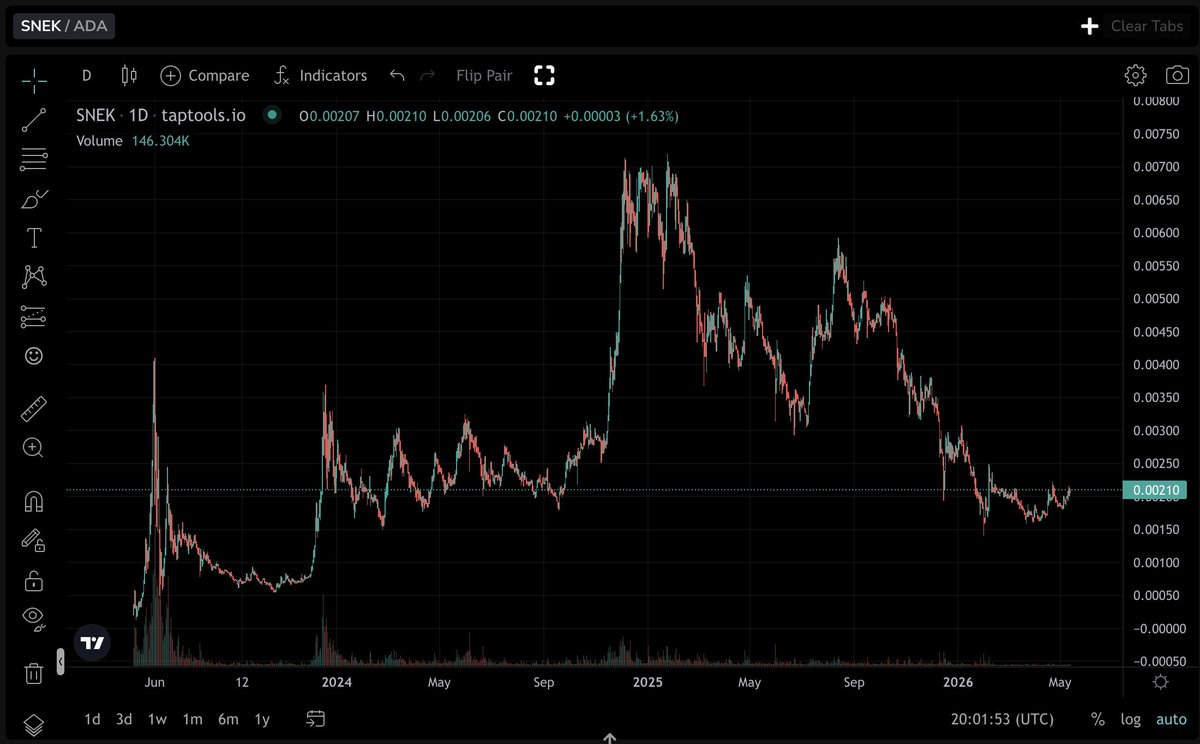Toggle the magnet snap mode
This screenshot has width=1200, height=744.
pyautogui.click(x=34, y=501)
